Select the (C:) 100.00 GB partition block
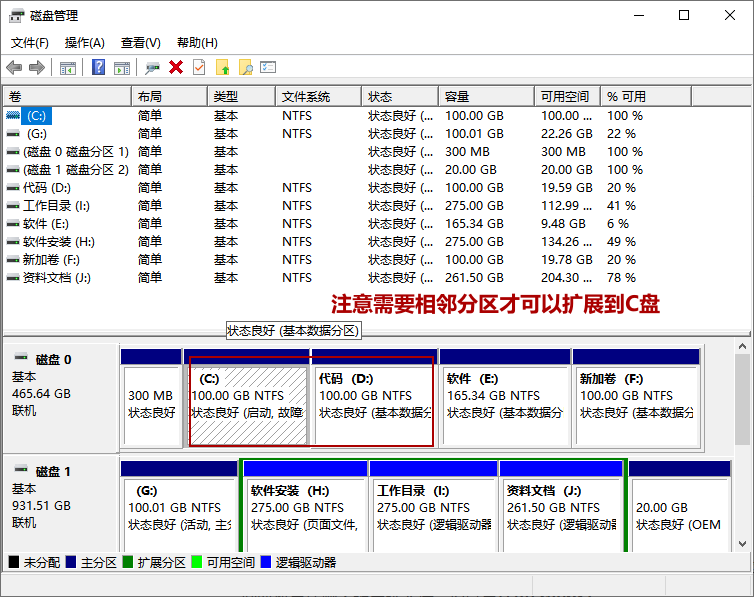The image size is (754, 597). coord(248,398)
